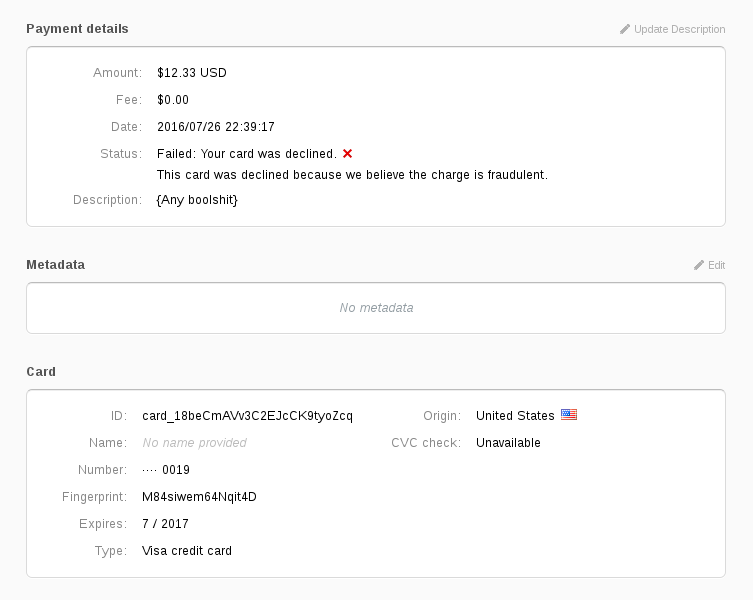753x600 pixels.
Task: Click the description value {Any boolshit}
Action: (197, 200)
